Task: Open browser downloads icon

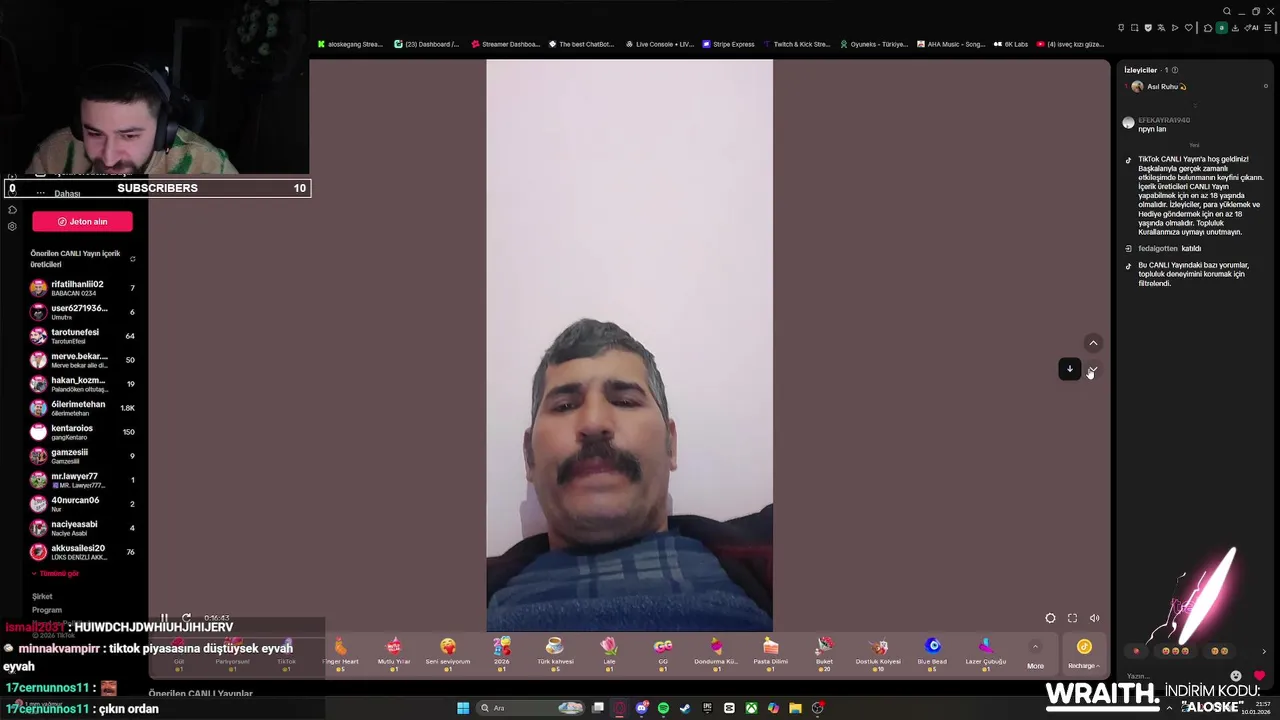Action: [x=1235, y=28]
